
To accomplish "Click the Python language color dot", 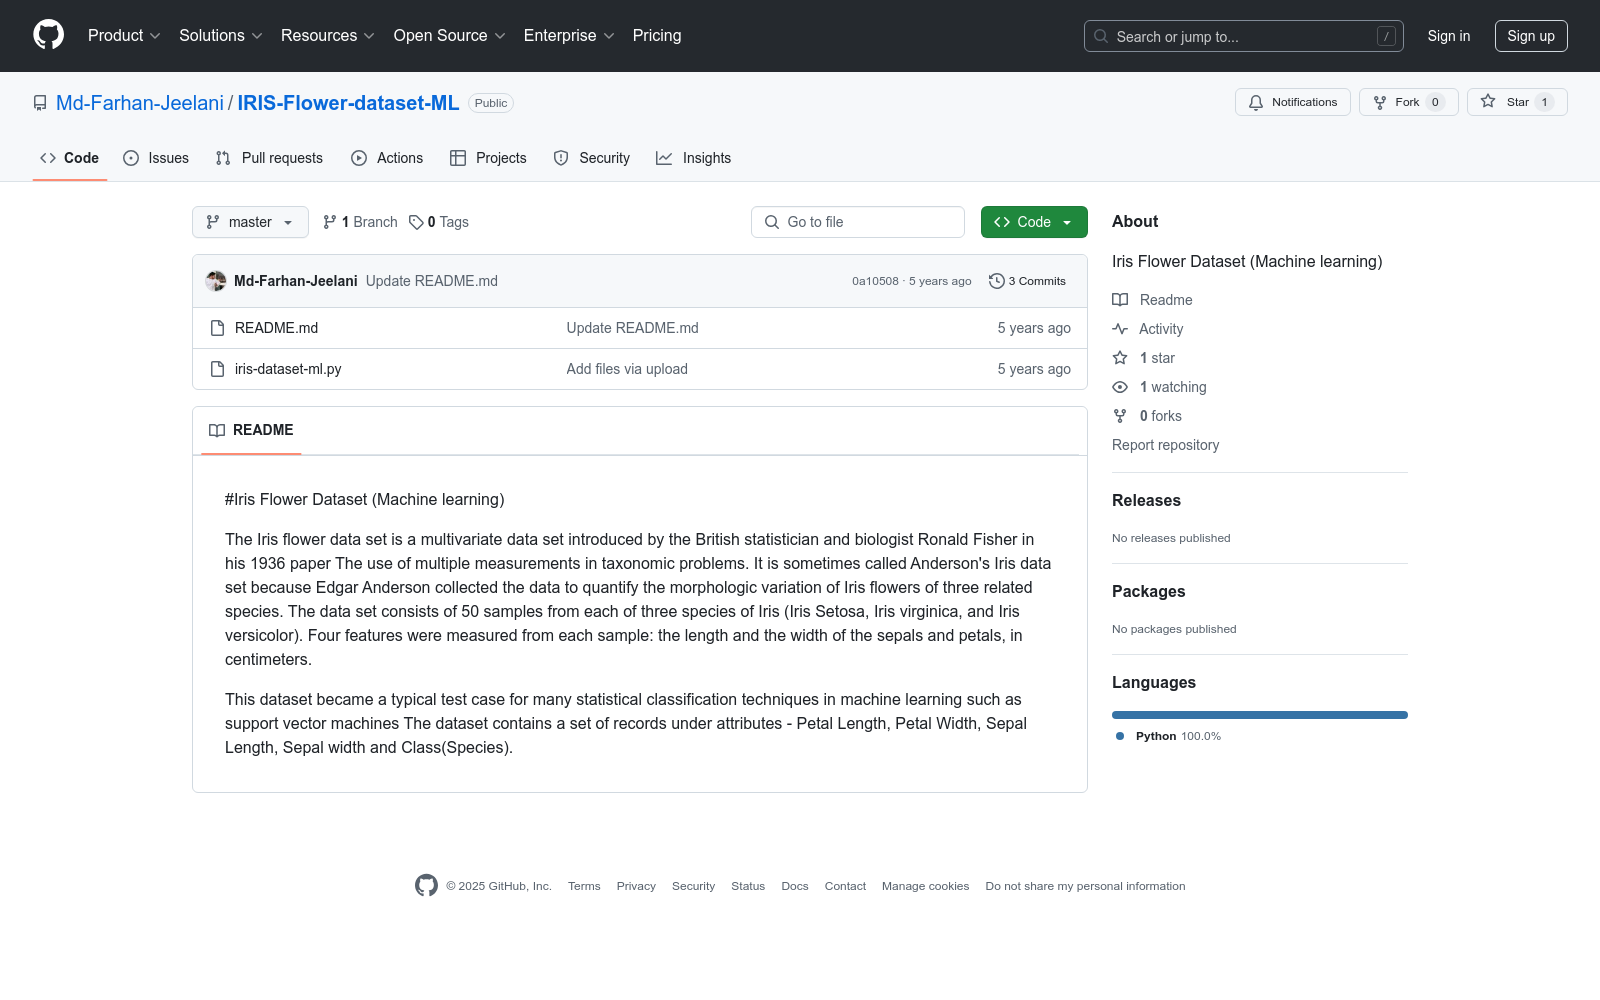I will click(x=1120, y=736).
